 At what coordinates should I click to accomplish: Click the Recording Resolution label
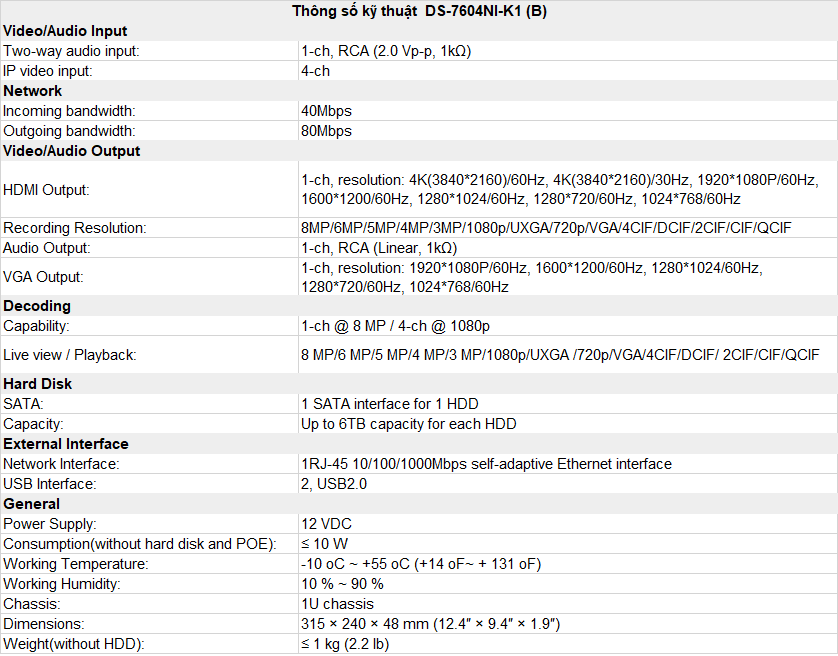(74, 228)
